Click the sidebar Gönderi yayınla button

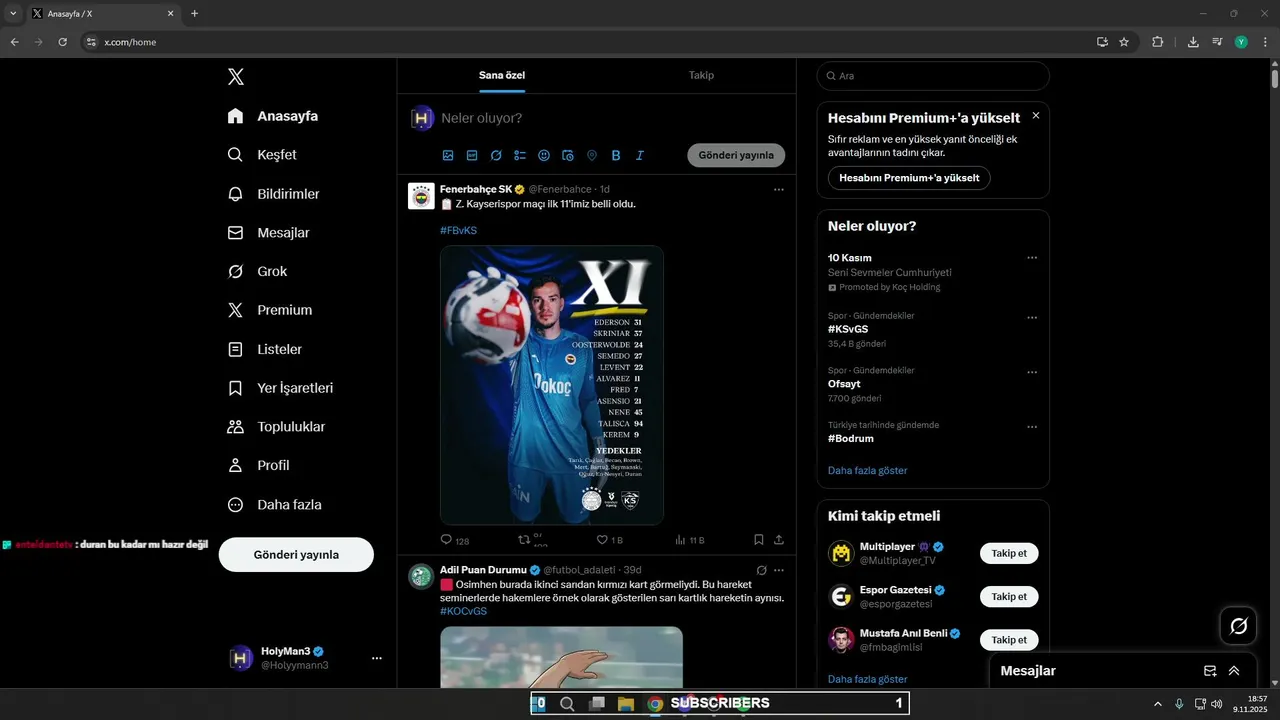click(x=296, y=554)
